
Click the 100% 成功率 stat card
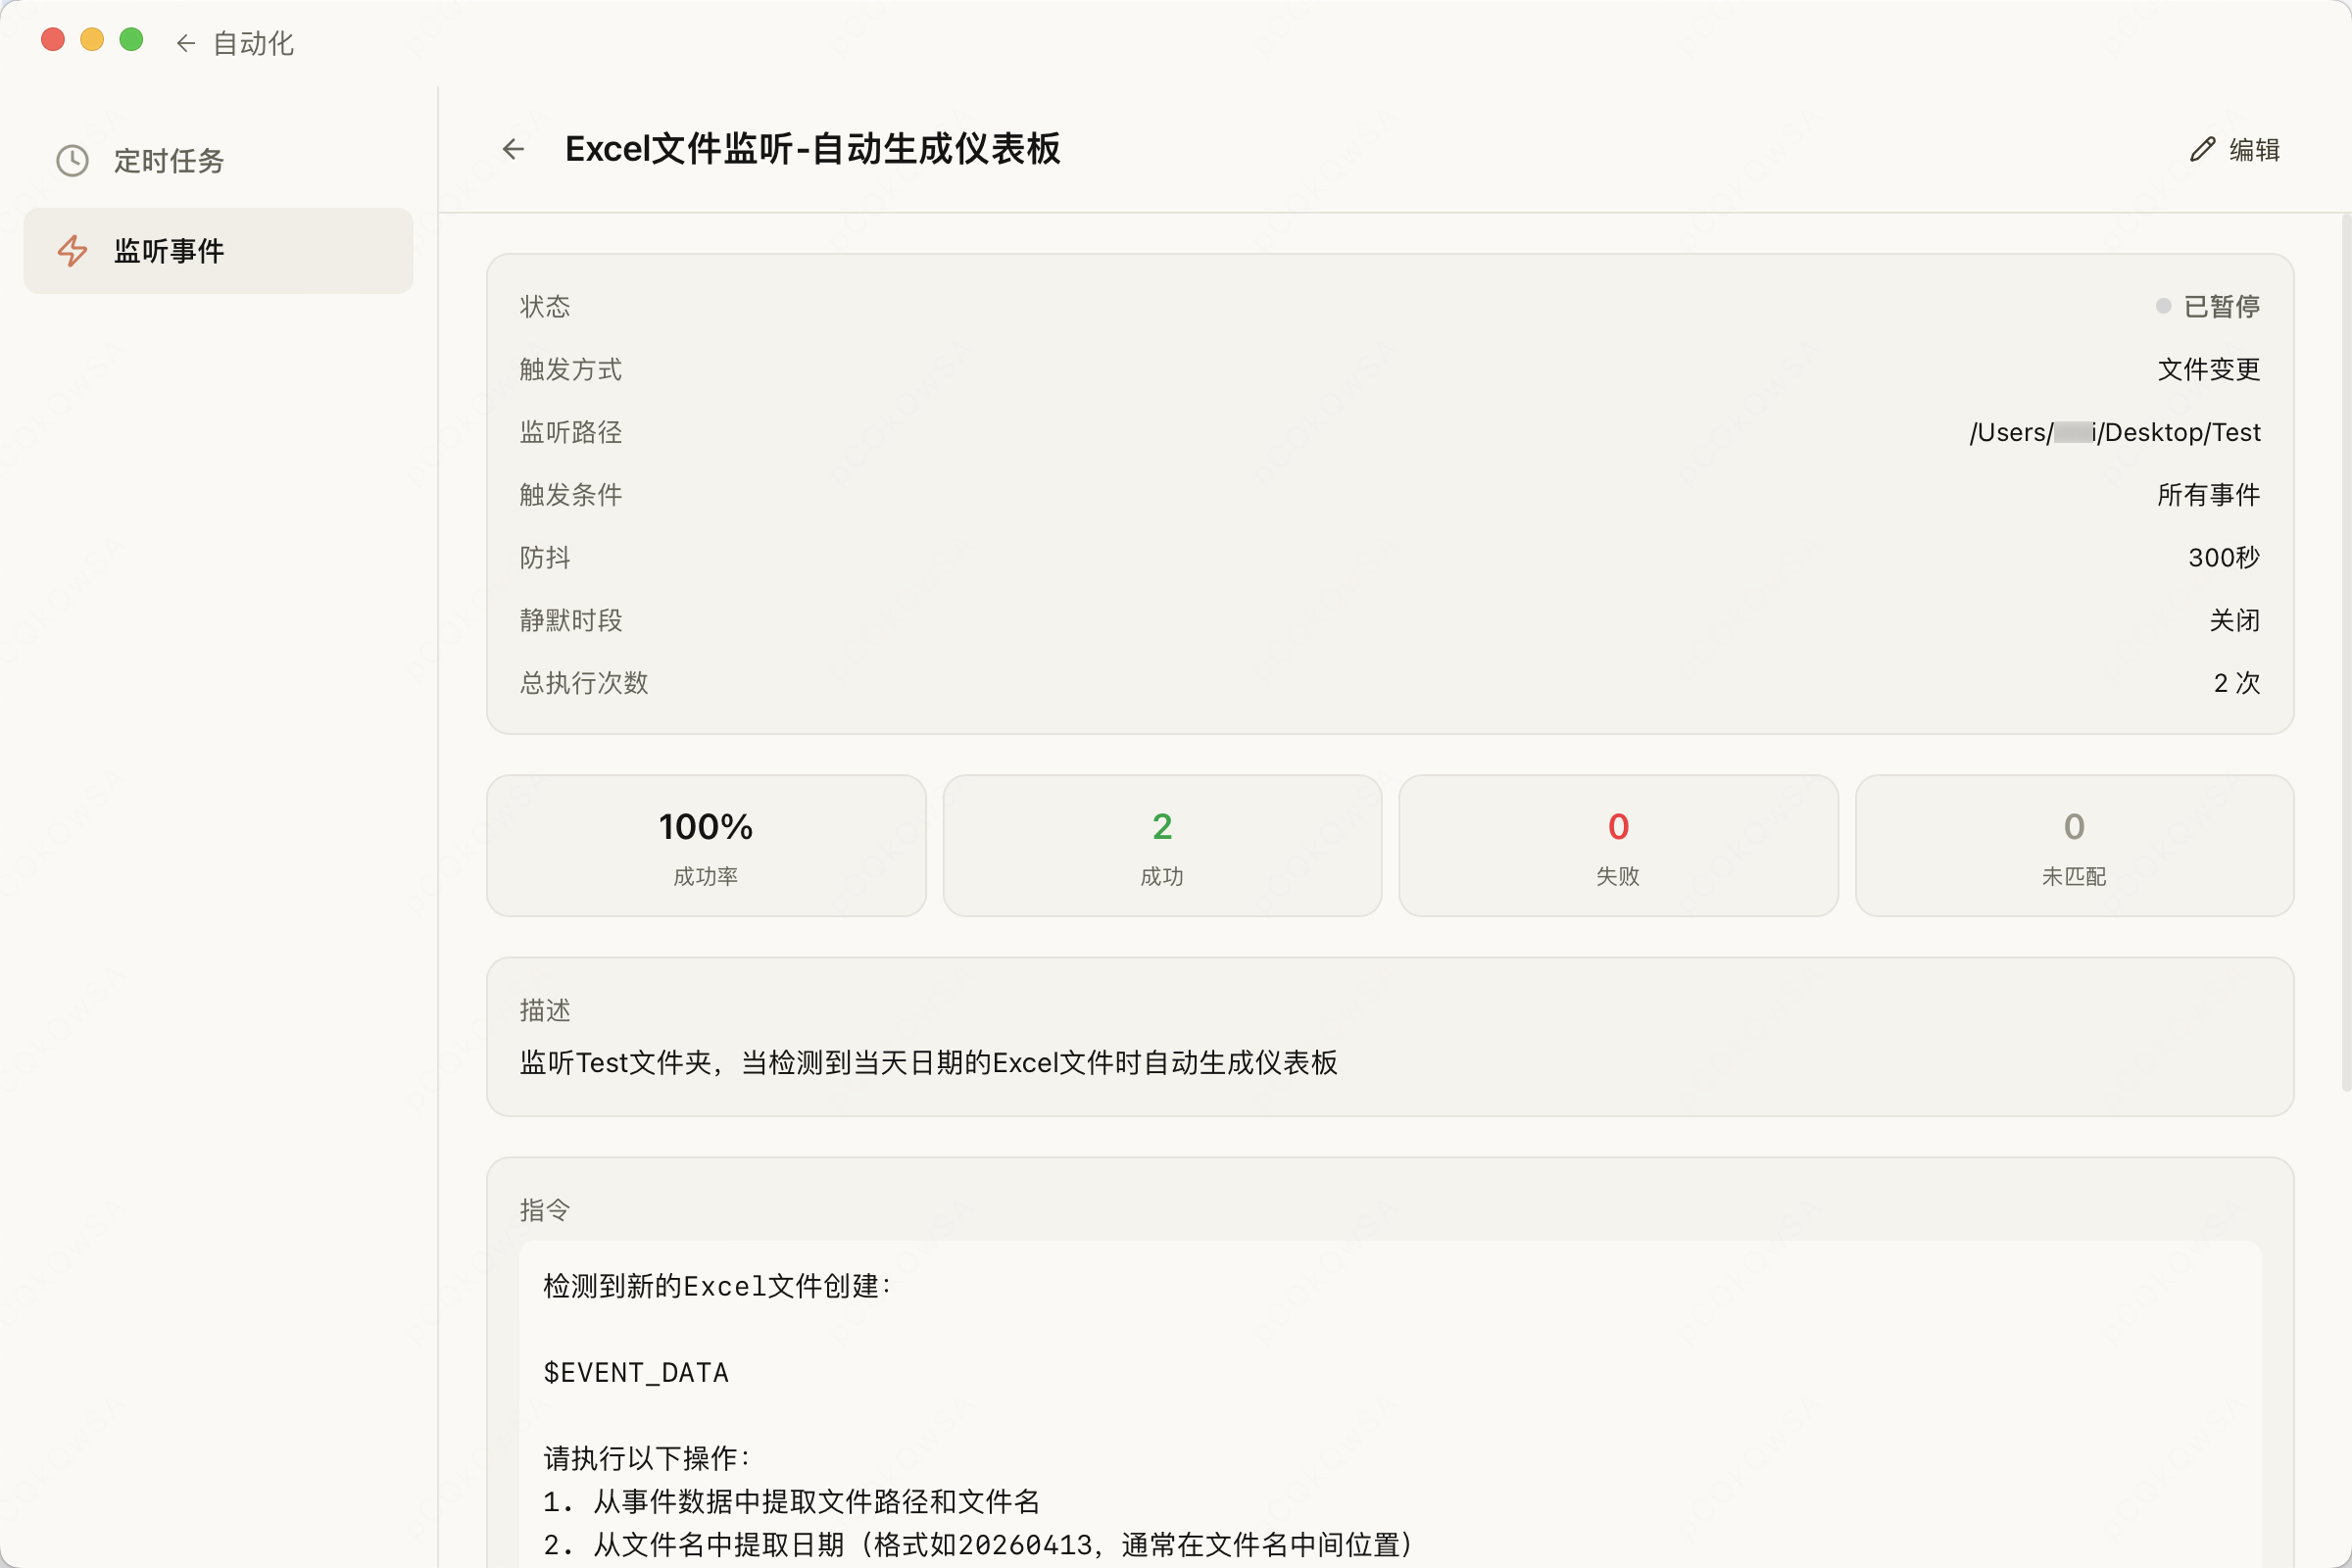coord(706,845)
